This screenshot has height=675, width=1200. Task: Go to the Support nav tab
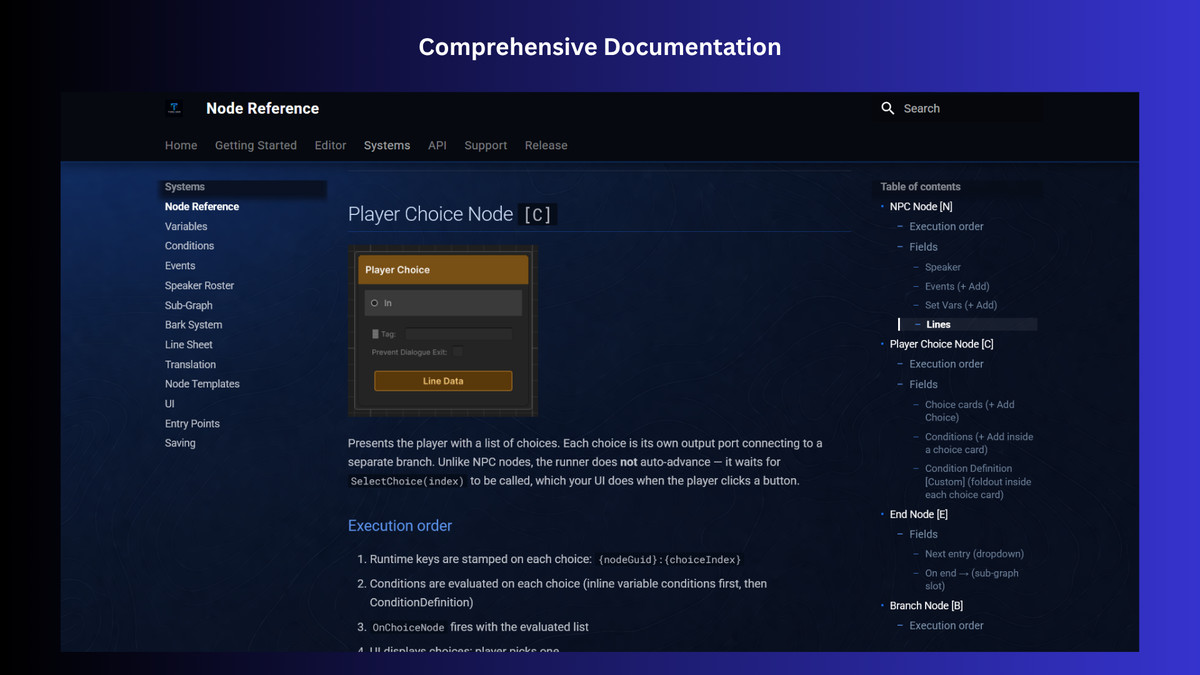coord(486,145)
